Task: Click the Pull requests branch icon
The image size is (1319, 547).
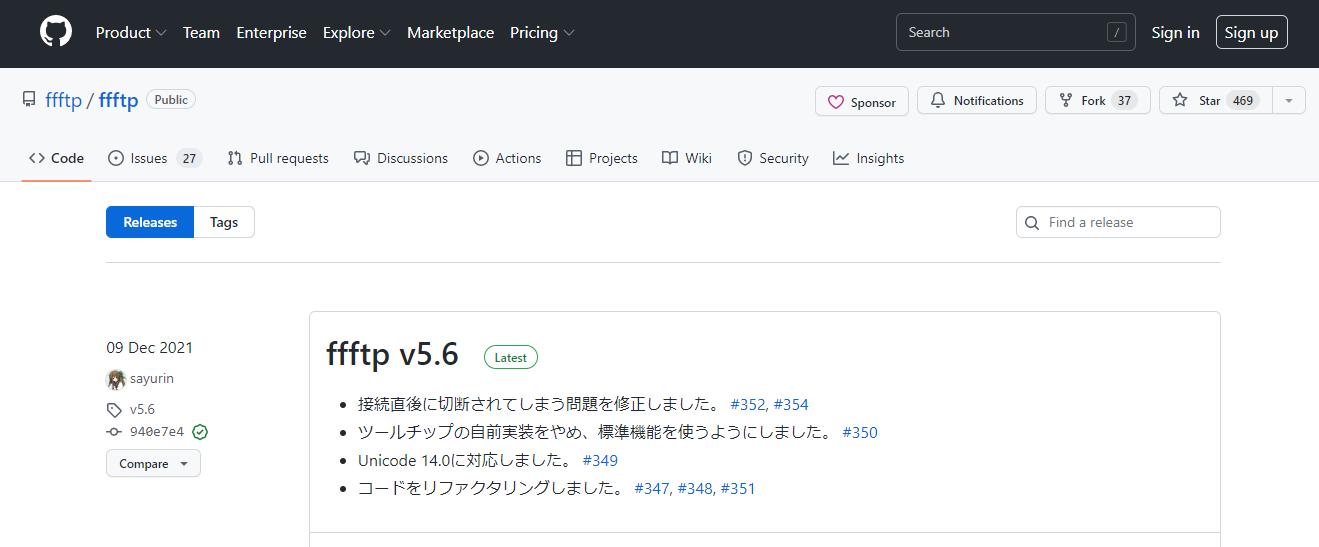Action: coord(235,158)
